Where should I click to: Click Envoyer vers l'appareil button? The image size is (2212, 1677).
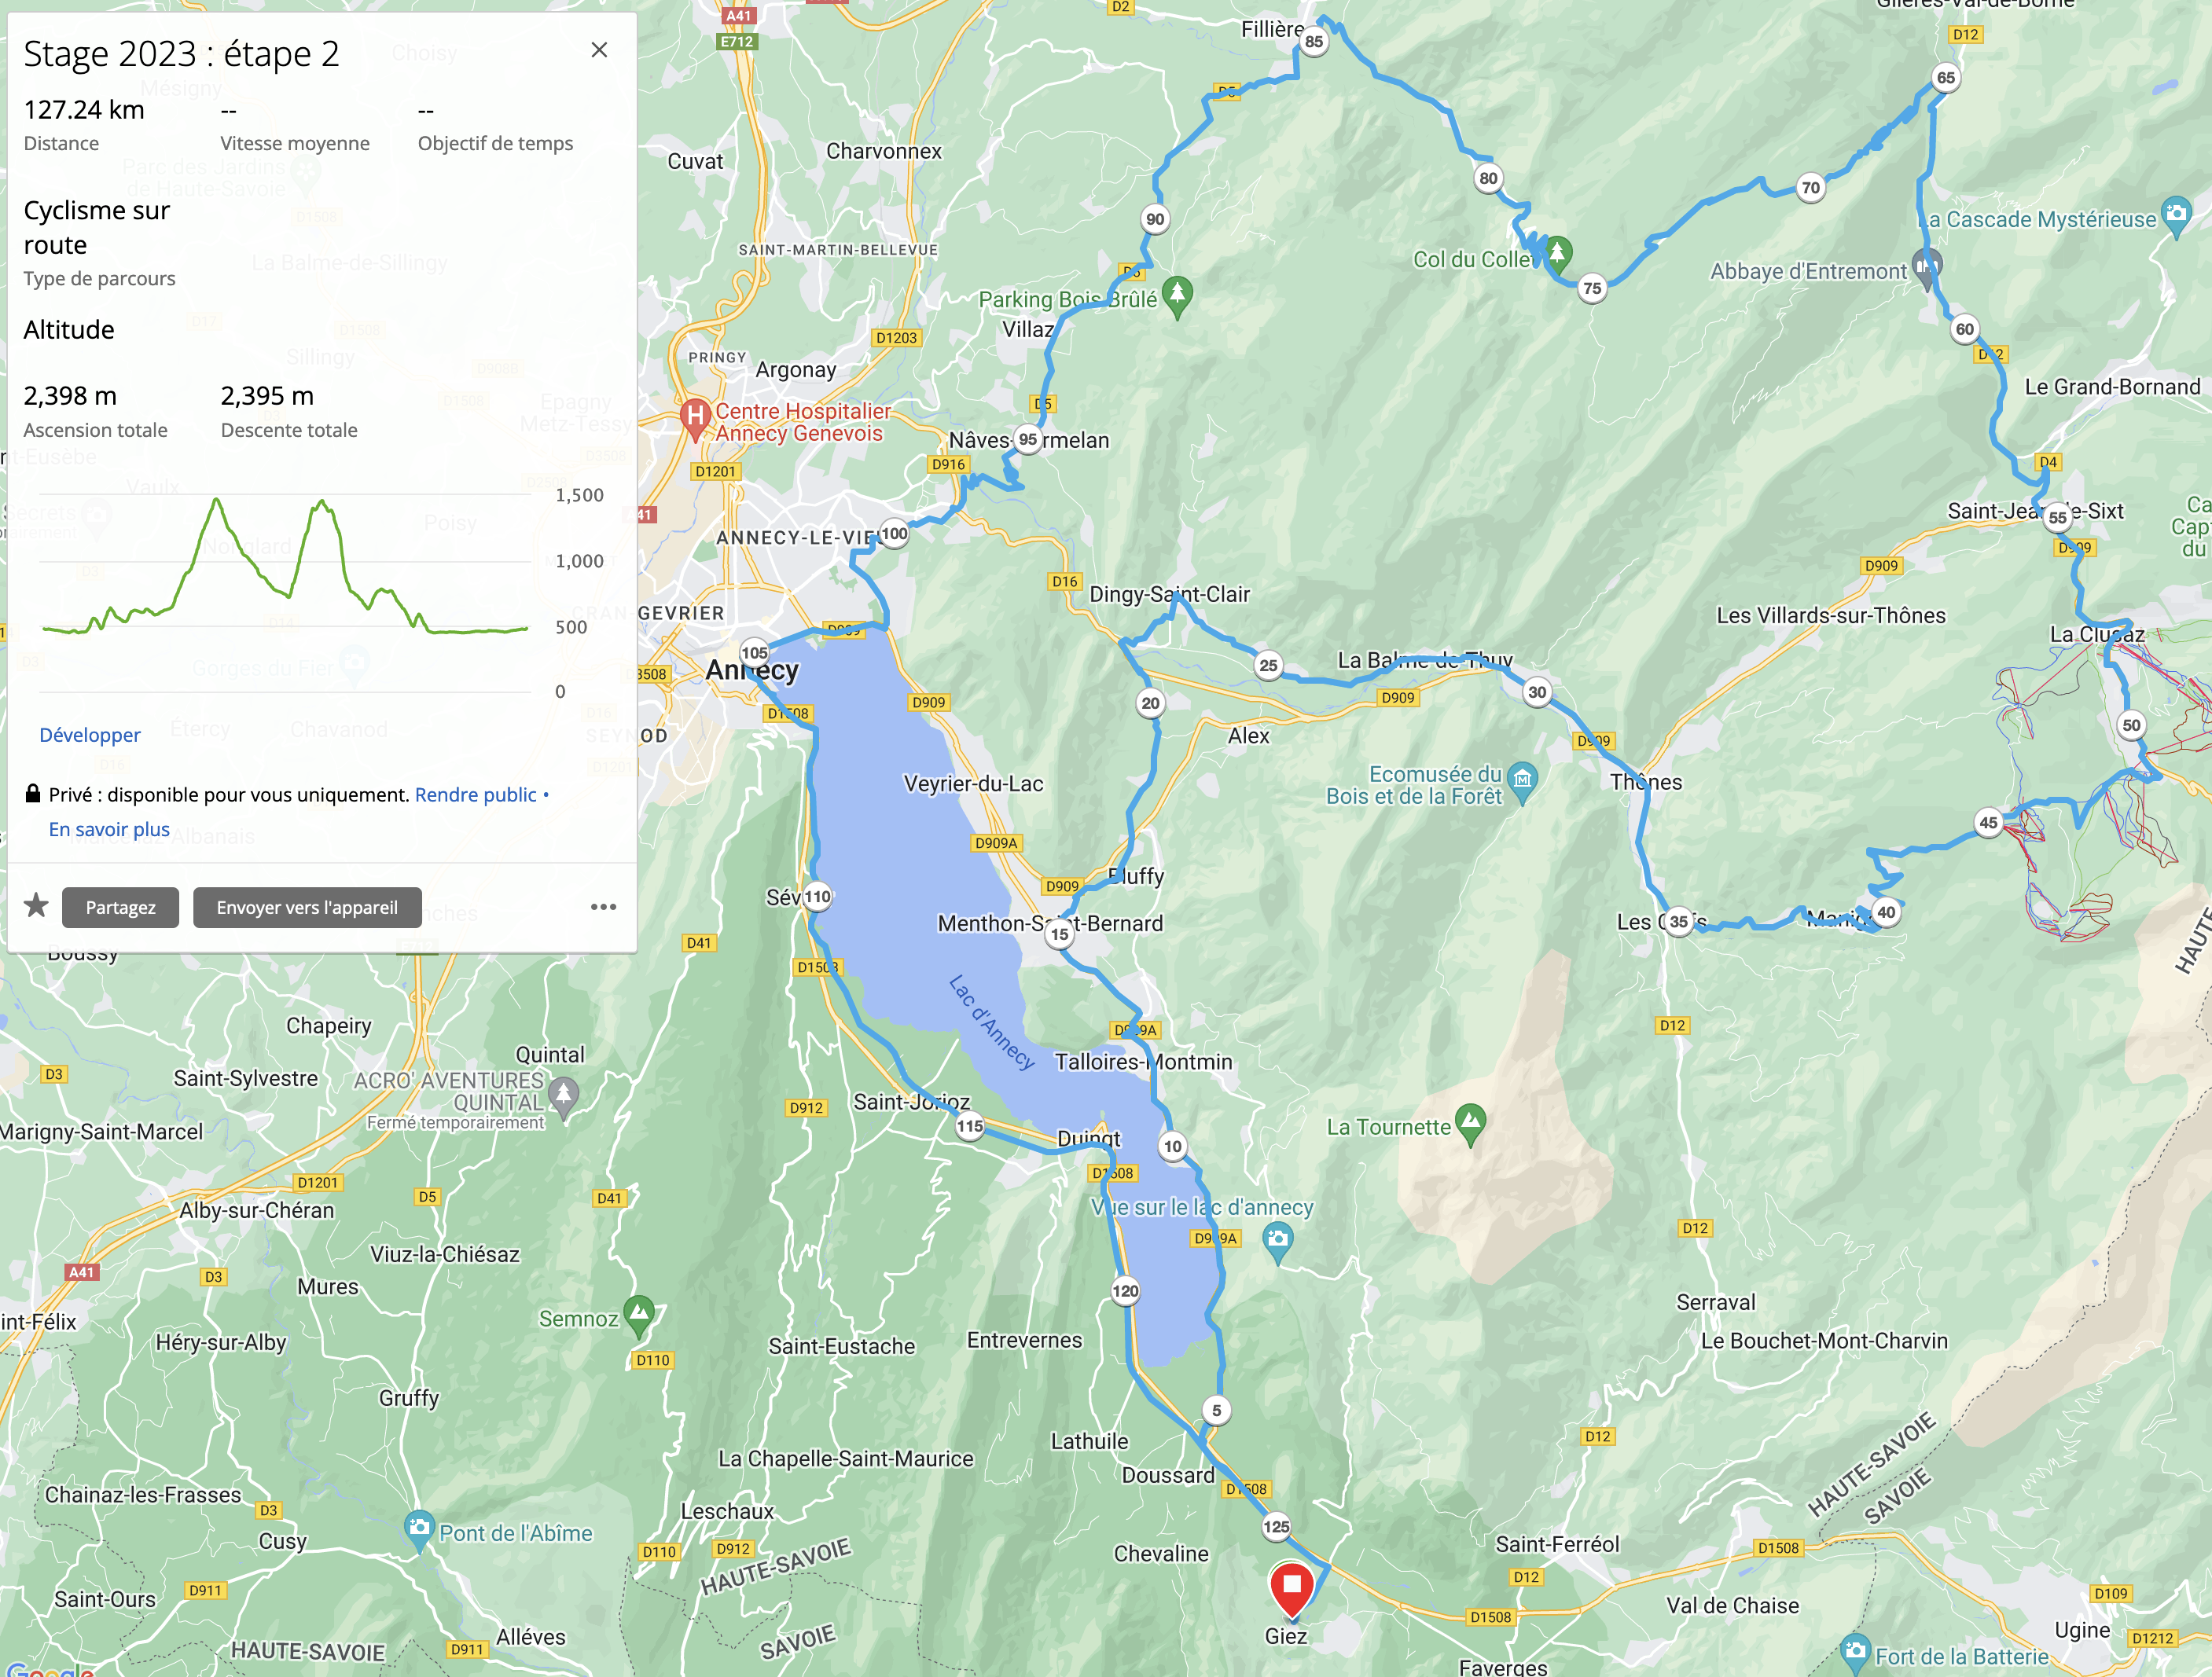[x=307, y=907]
